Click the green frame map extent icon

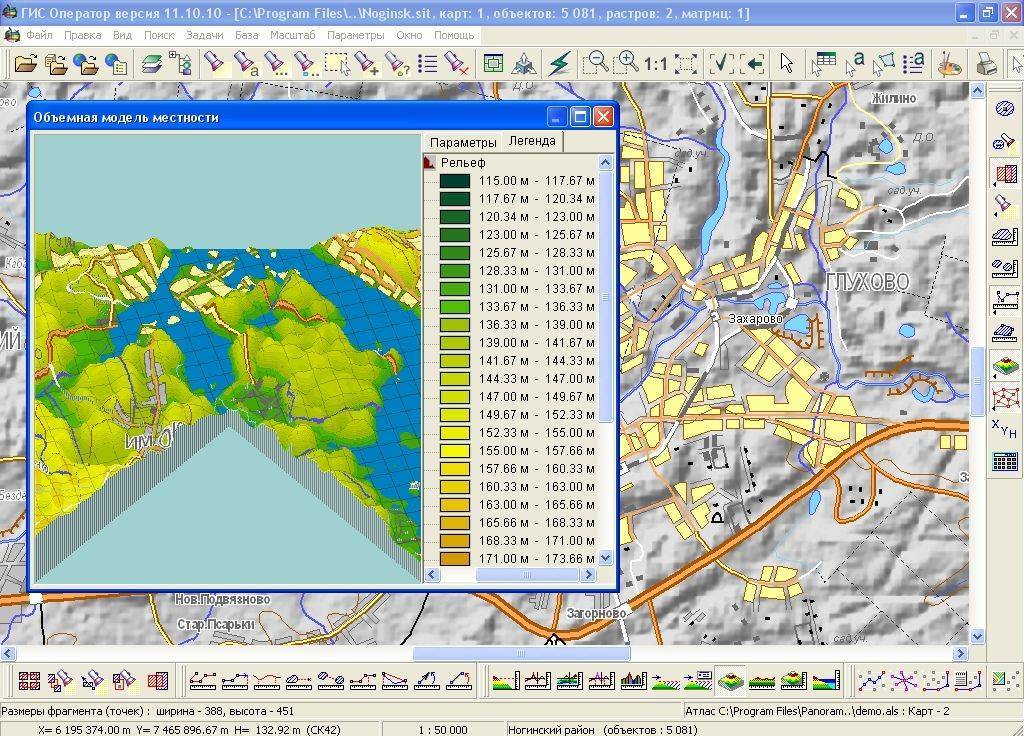click(493, 63)
